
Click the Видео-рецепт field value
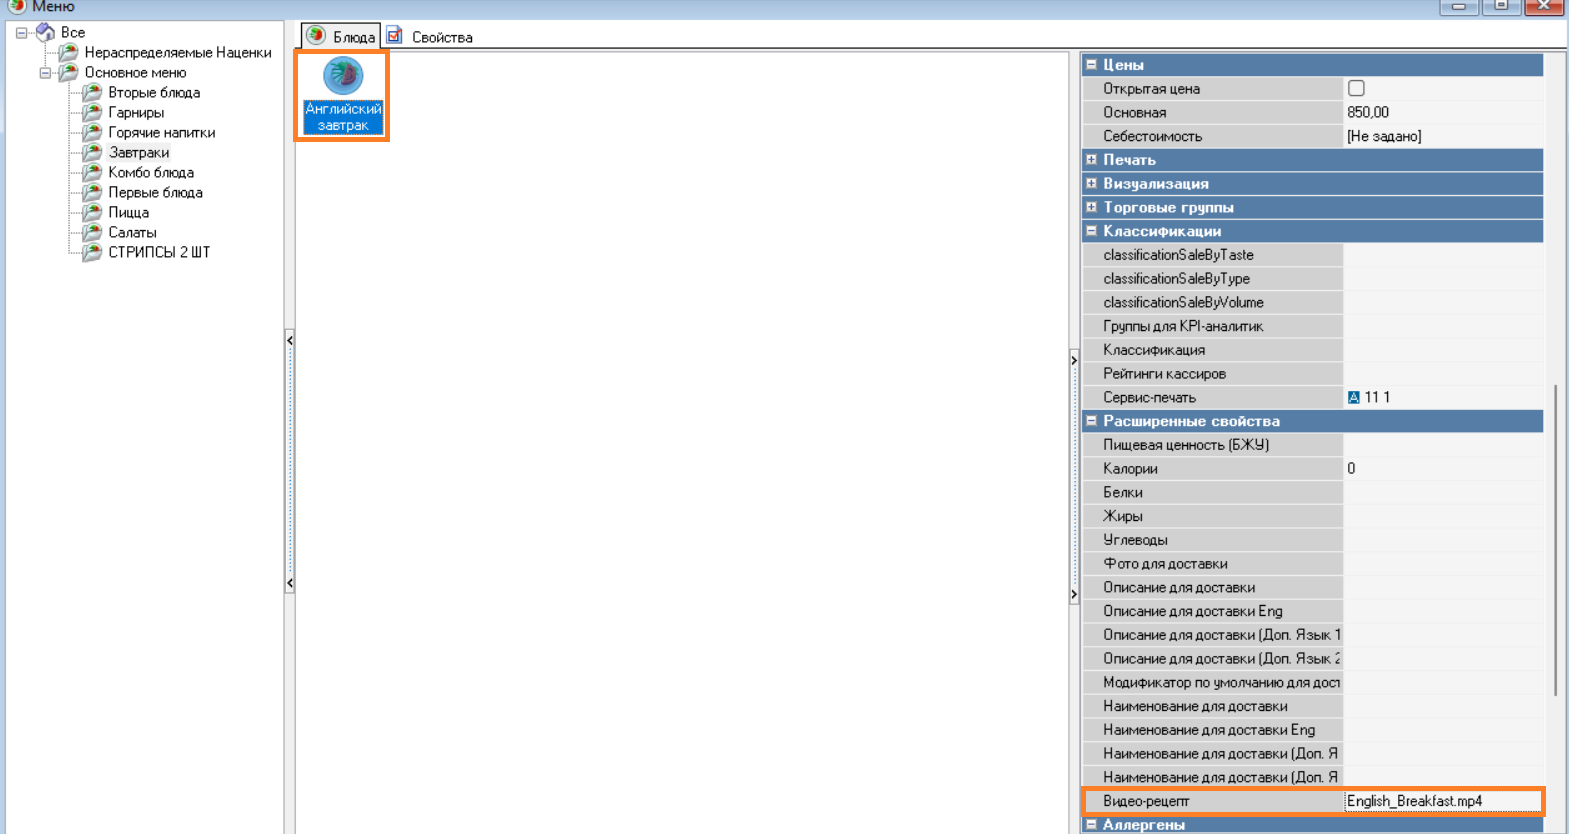pyautogui.click(x=1440, y=801)
